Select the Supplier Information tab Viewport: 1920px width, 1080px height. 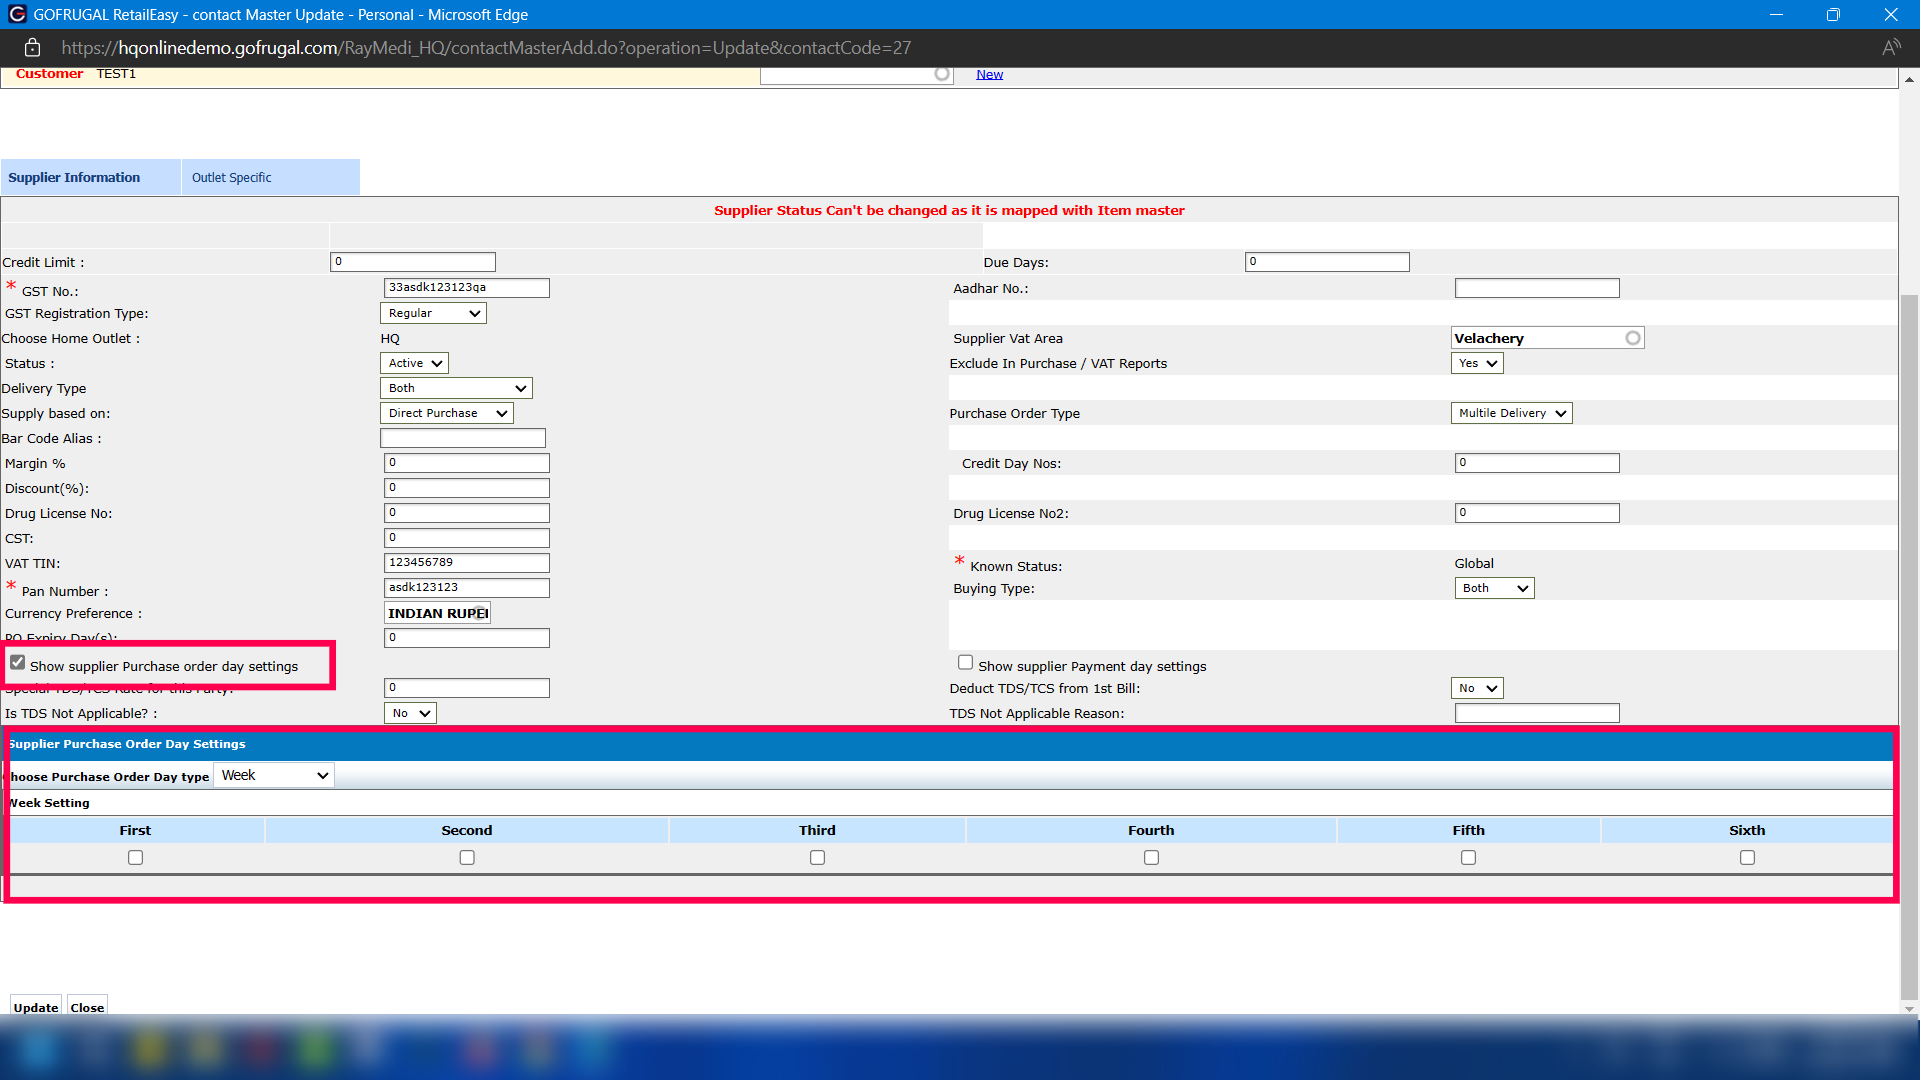[74, 177]
